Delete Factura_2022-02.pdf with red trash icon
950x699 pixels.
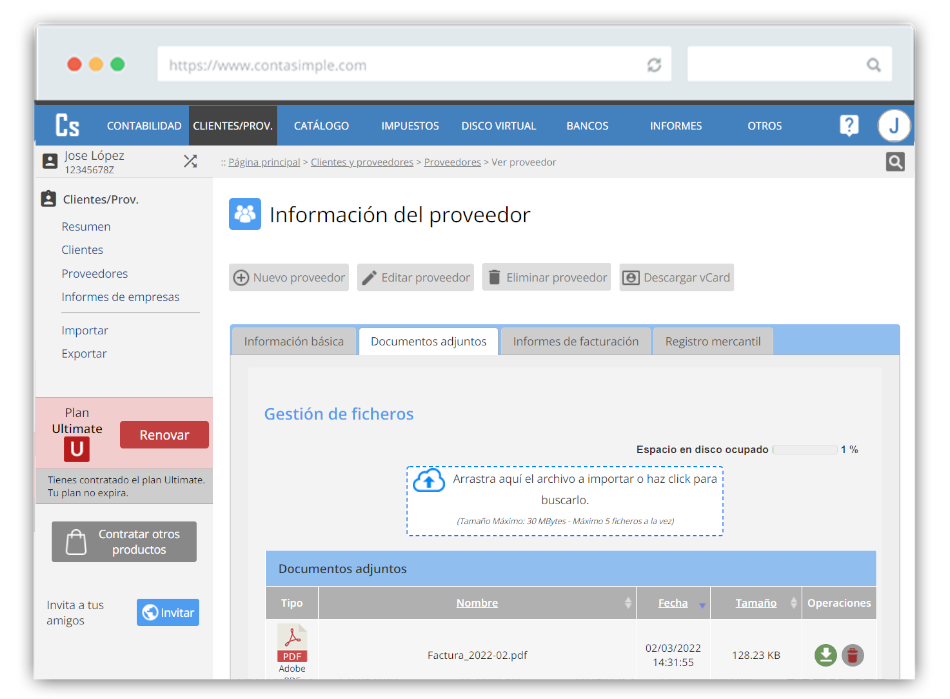click(852, 655)
